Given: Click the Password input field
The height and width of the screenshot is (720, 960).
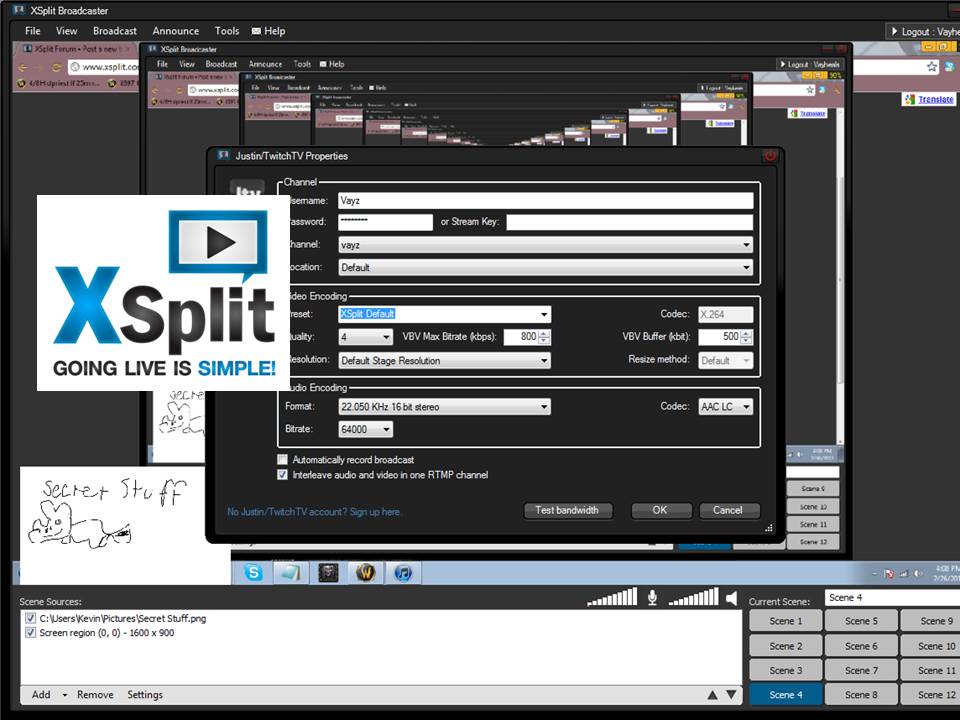Looking at the screenshot, I should (x=385, y=222).
